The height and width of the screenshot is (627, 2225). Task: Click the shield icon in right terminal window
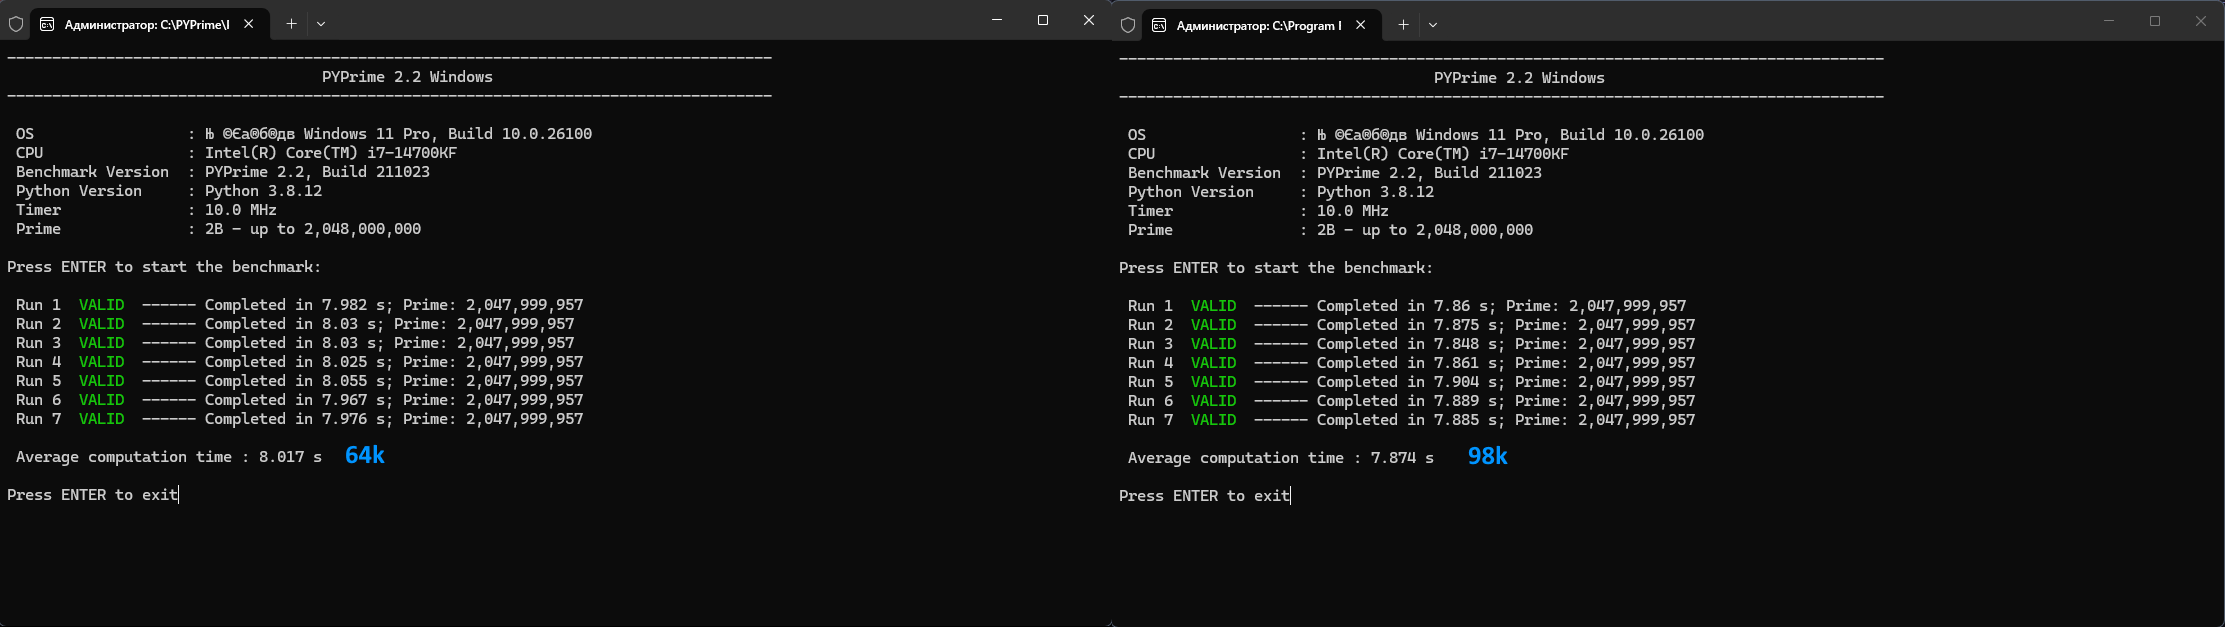1128,25
